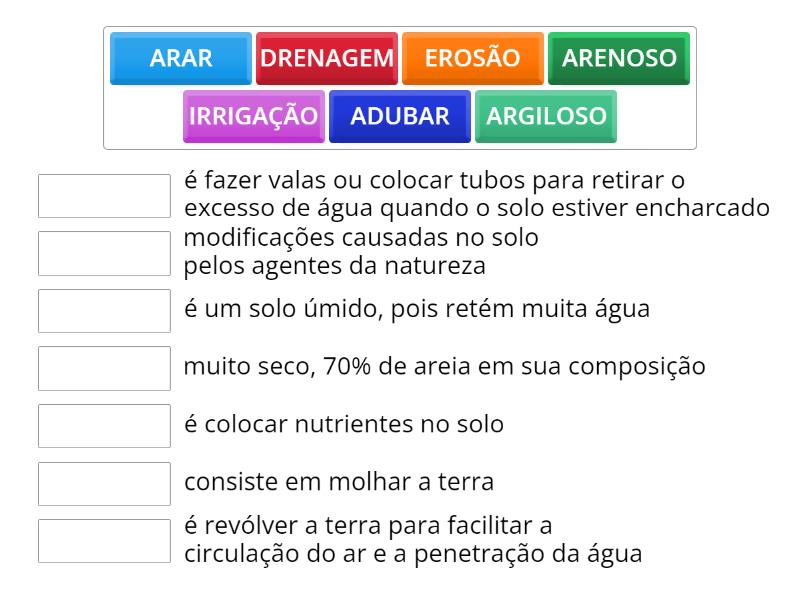Image resolution: width=800 pixels, height=600 pixels.
Task: Click the definition text 'consiste em molhar a terra'
Action: coord(339,482)
